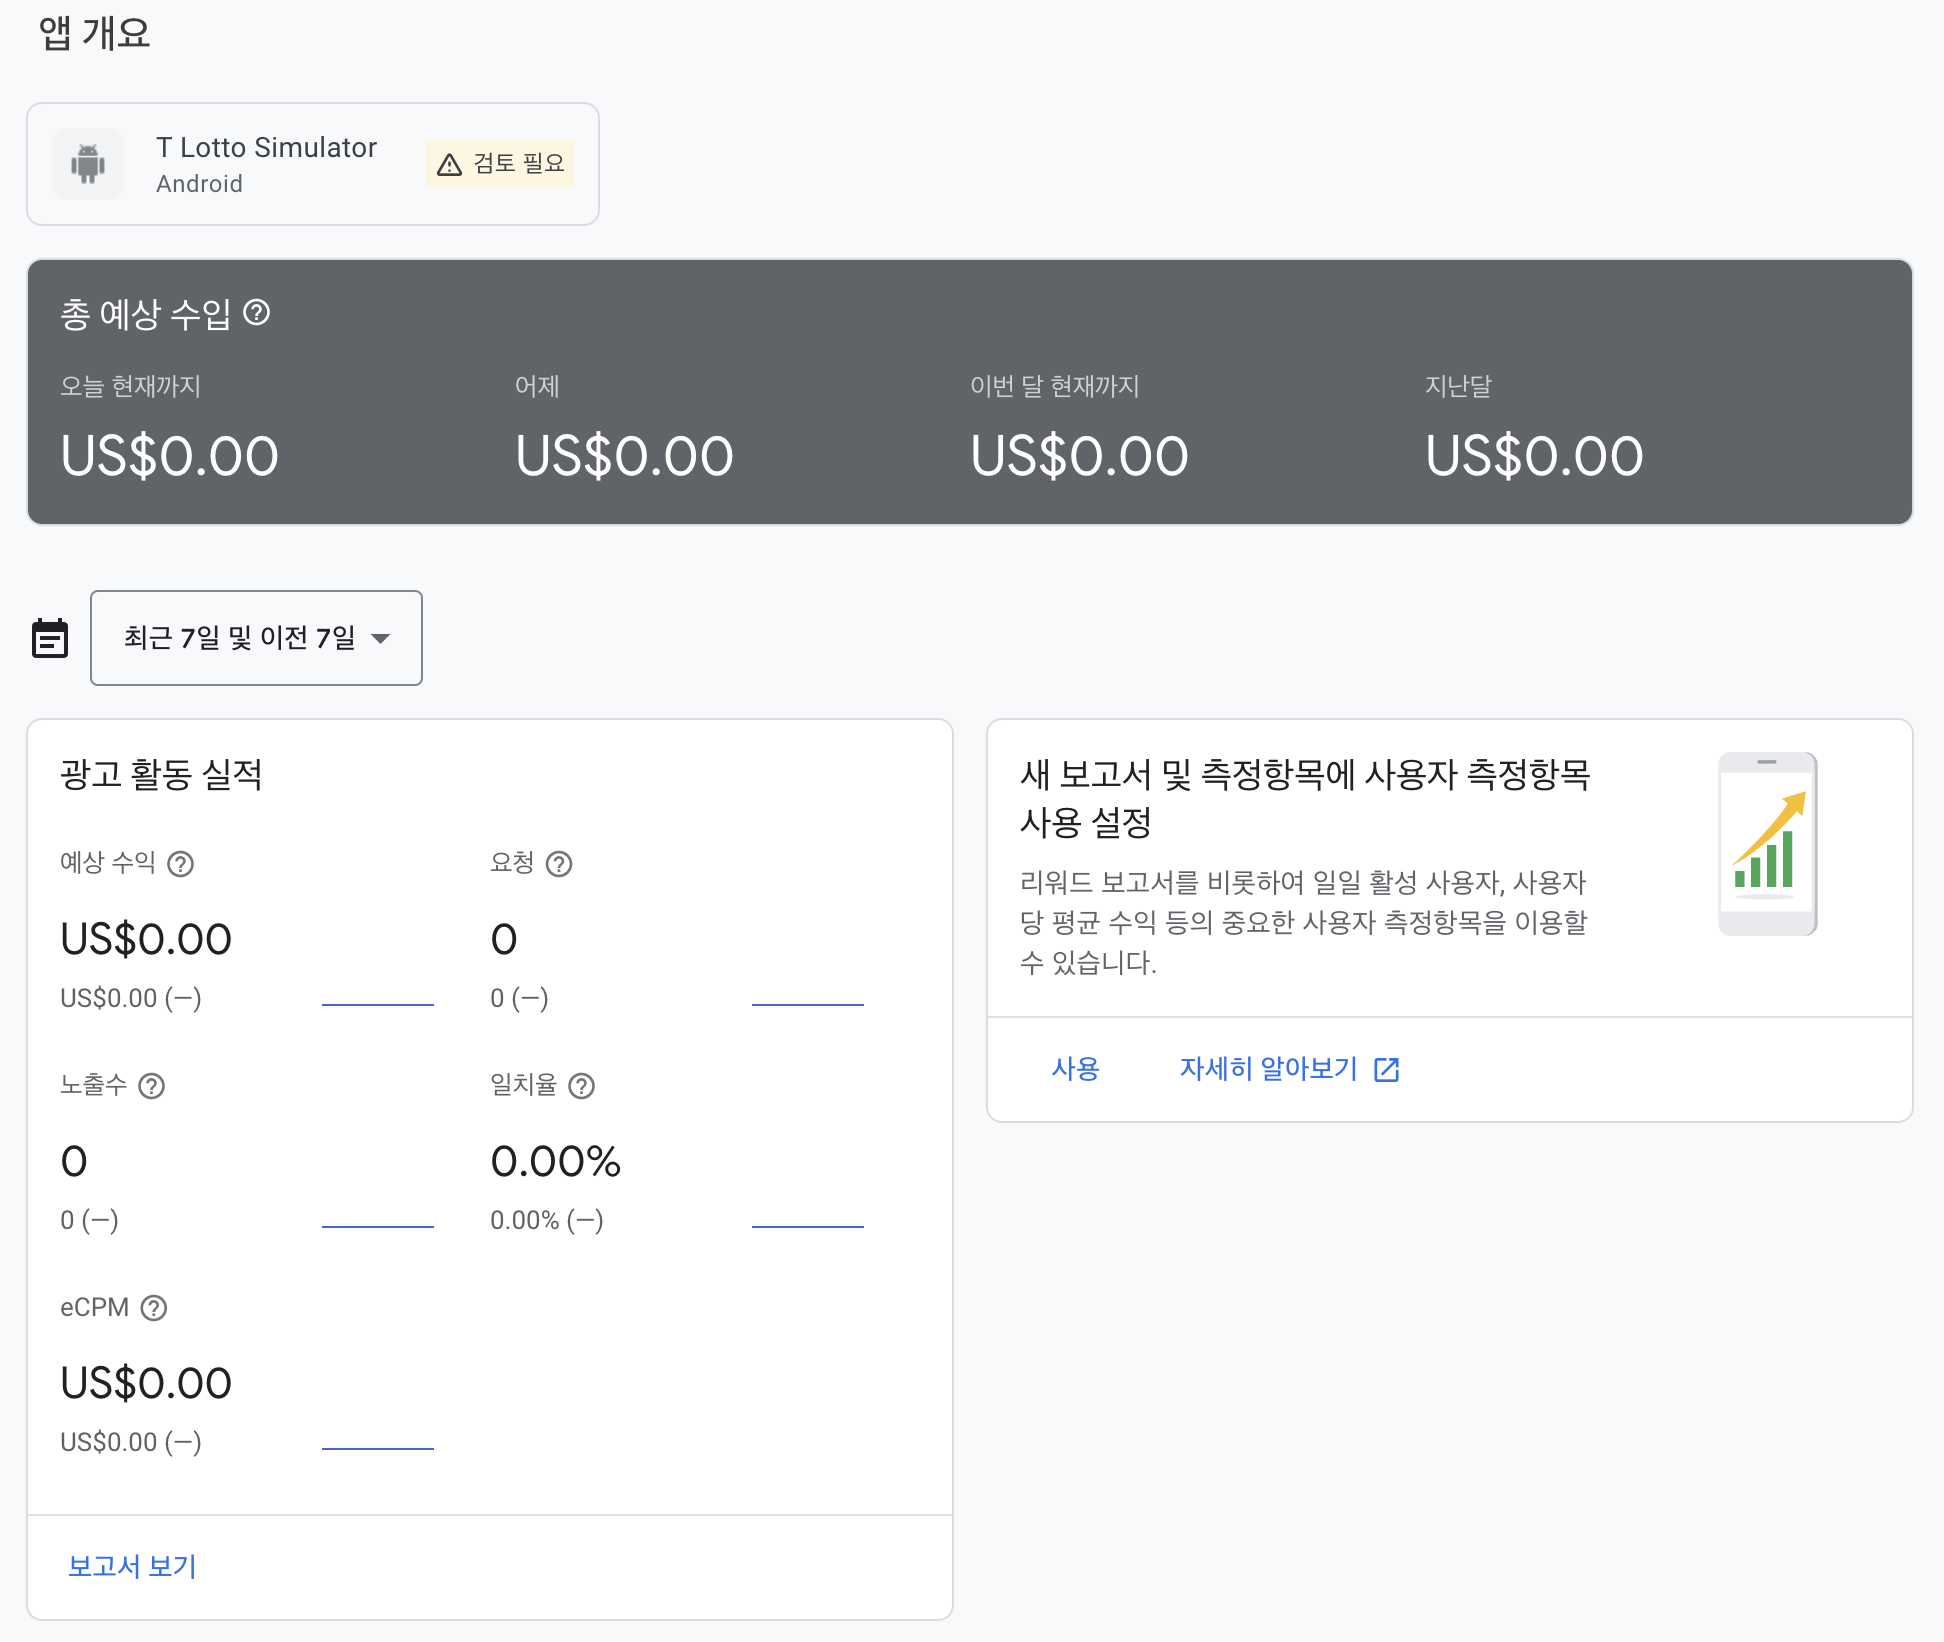The height and width of the screenshot is (1642, 1944).
Task: Open the 최근 7일 및 이전 7일 dropdown
Action: pos(240,638)
